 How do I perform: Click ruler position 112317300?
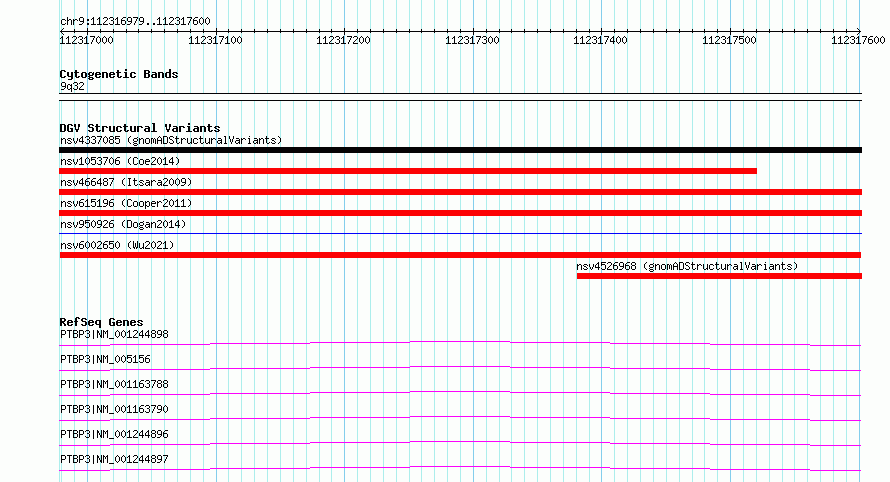(x=472, y=40)
